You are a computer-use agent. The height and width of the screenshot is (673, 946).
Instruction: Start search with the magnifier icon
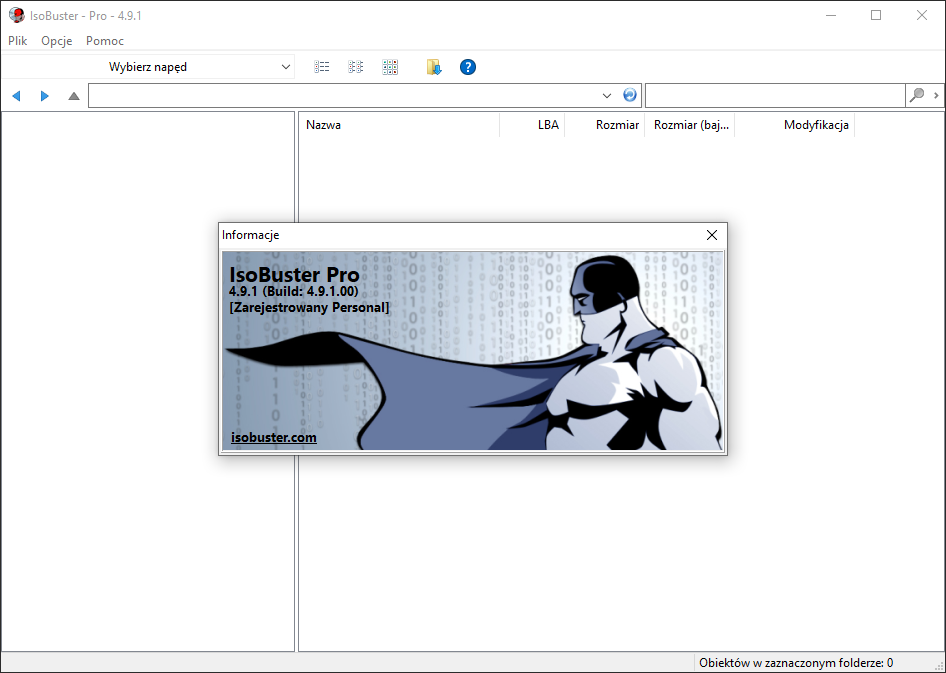click(917, 95)
